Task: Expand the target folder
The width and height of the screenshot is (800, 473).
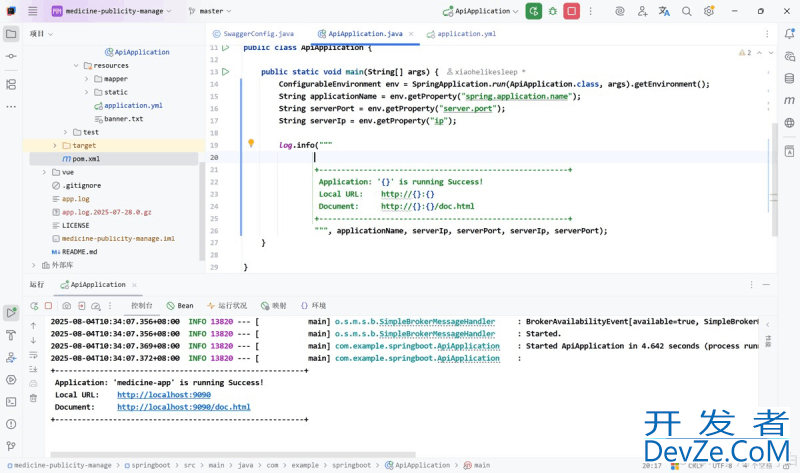Action: (x=55, y=145)
